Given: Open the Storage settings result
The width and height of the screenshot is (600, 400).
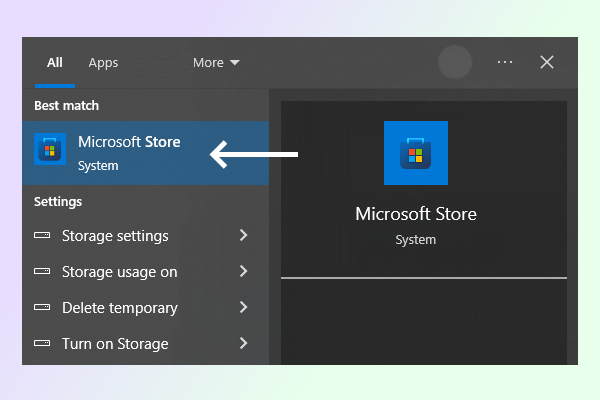Looking at the screenshot, I should (115, 236).
